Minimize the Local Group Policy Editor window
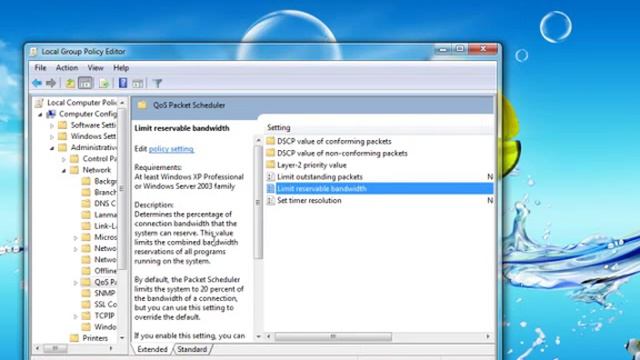Viewport: 640px width, 360px height. (x=443, y=49)
